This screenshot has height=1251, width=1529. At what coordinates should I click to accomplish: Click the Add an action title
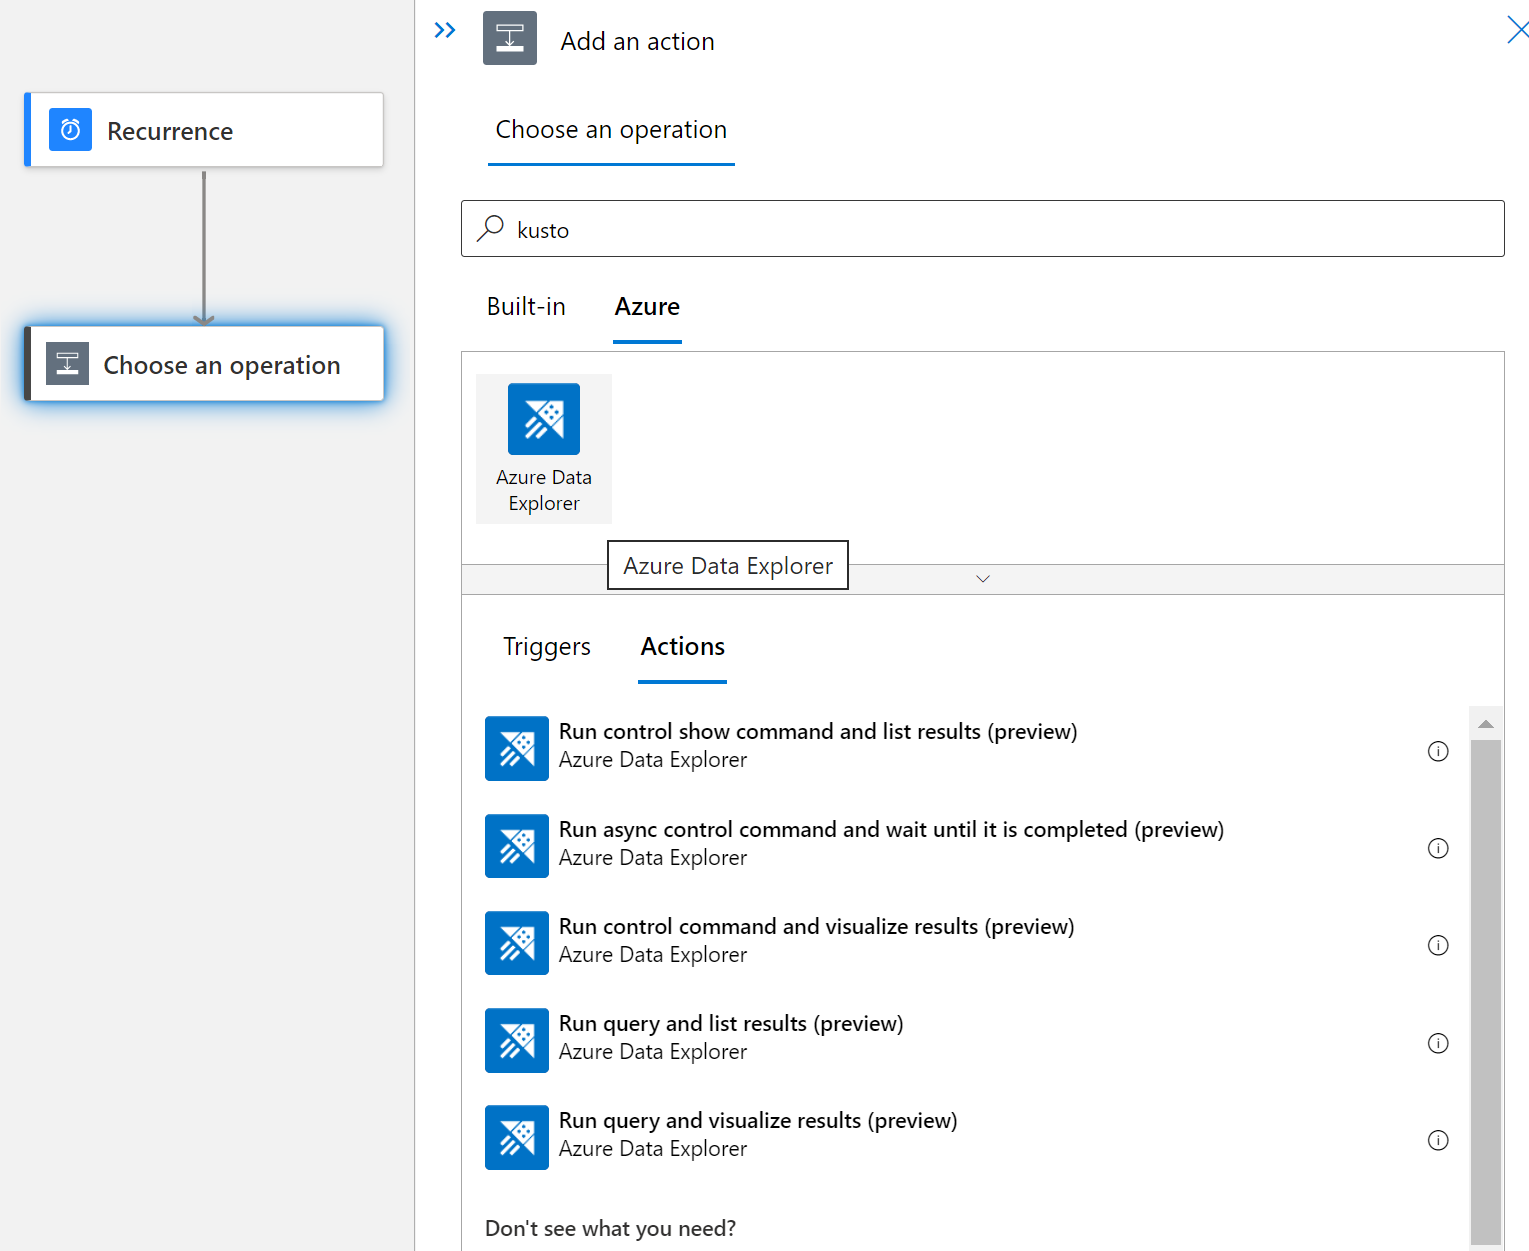pyautogui.click(x=638, y=41)
